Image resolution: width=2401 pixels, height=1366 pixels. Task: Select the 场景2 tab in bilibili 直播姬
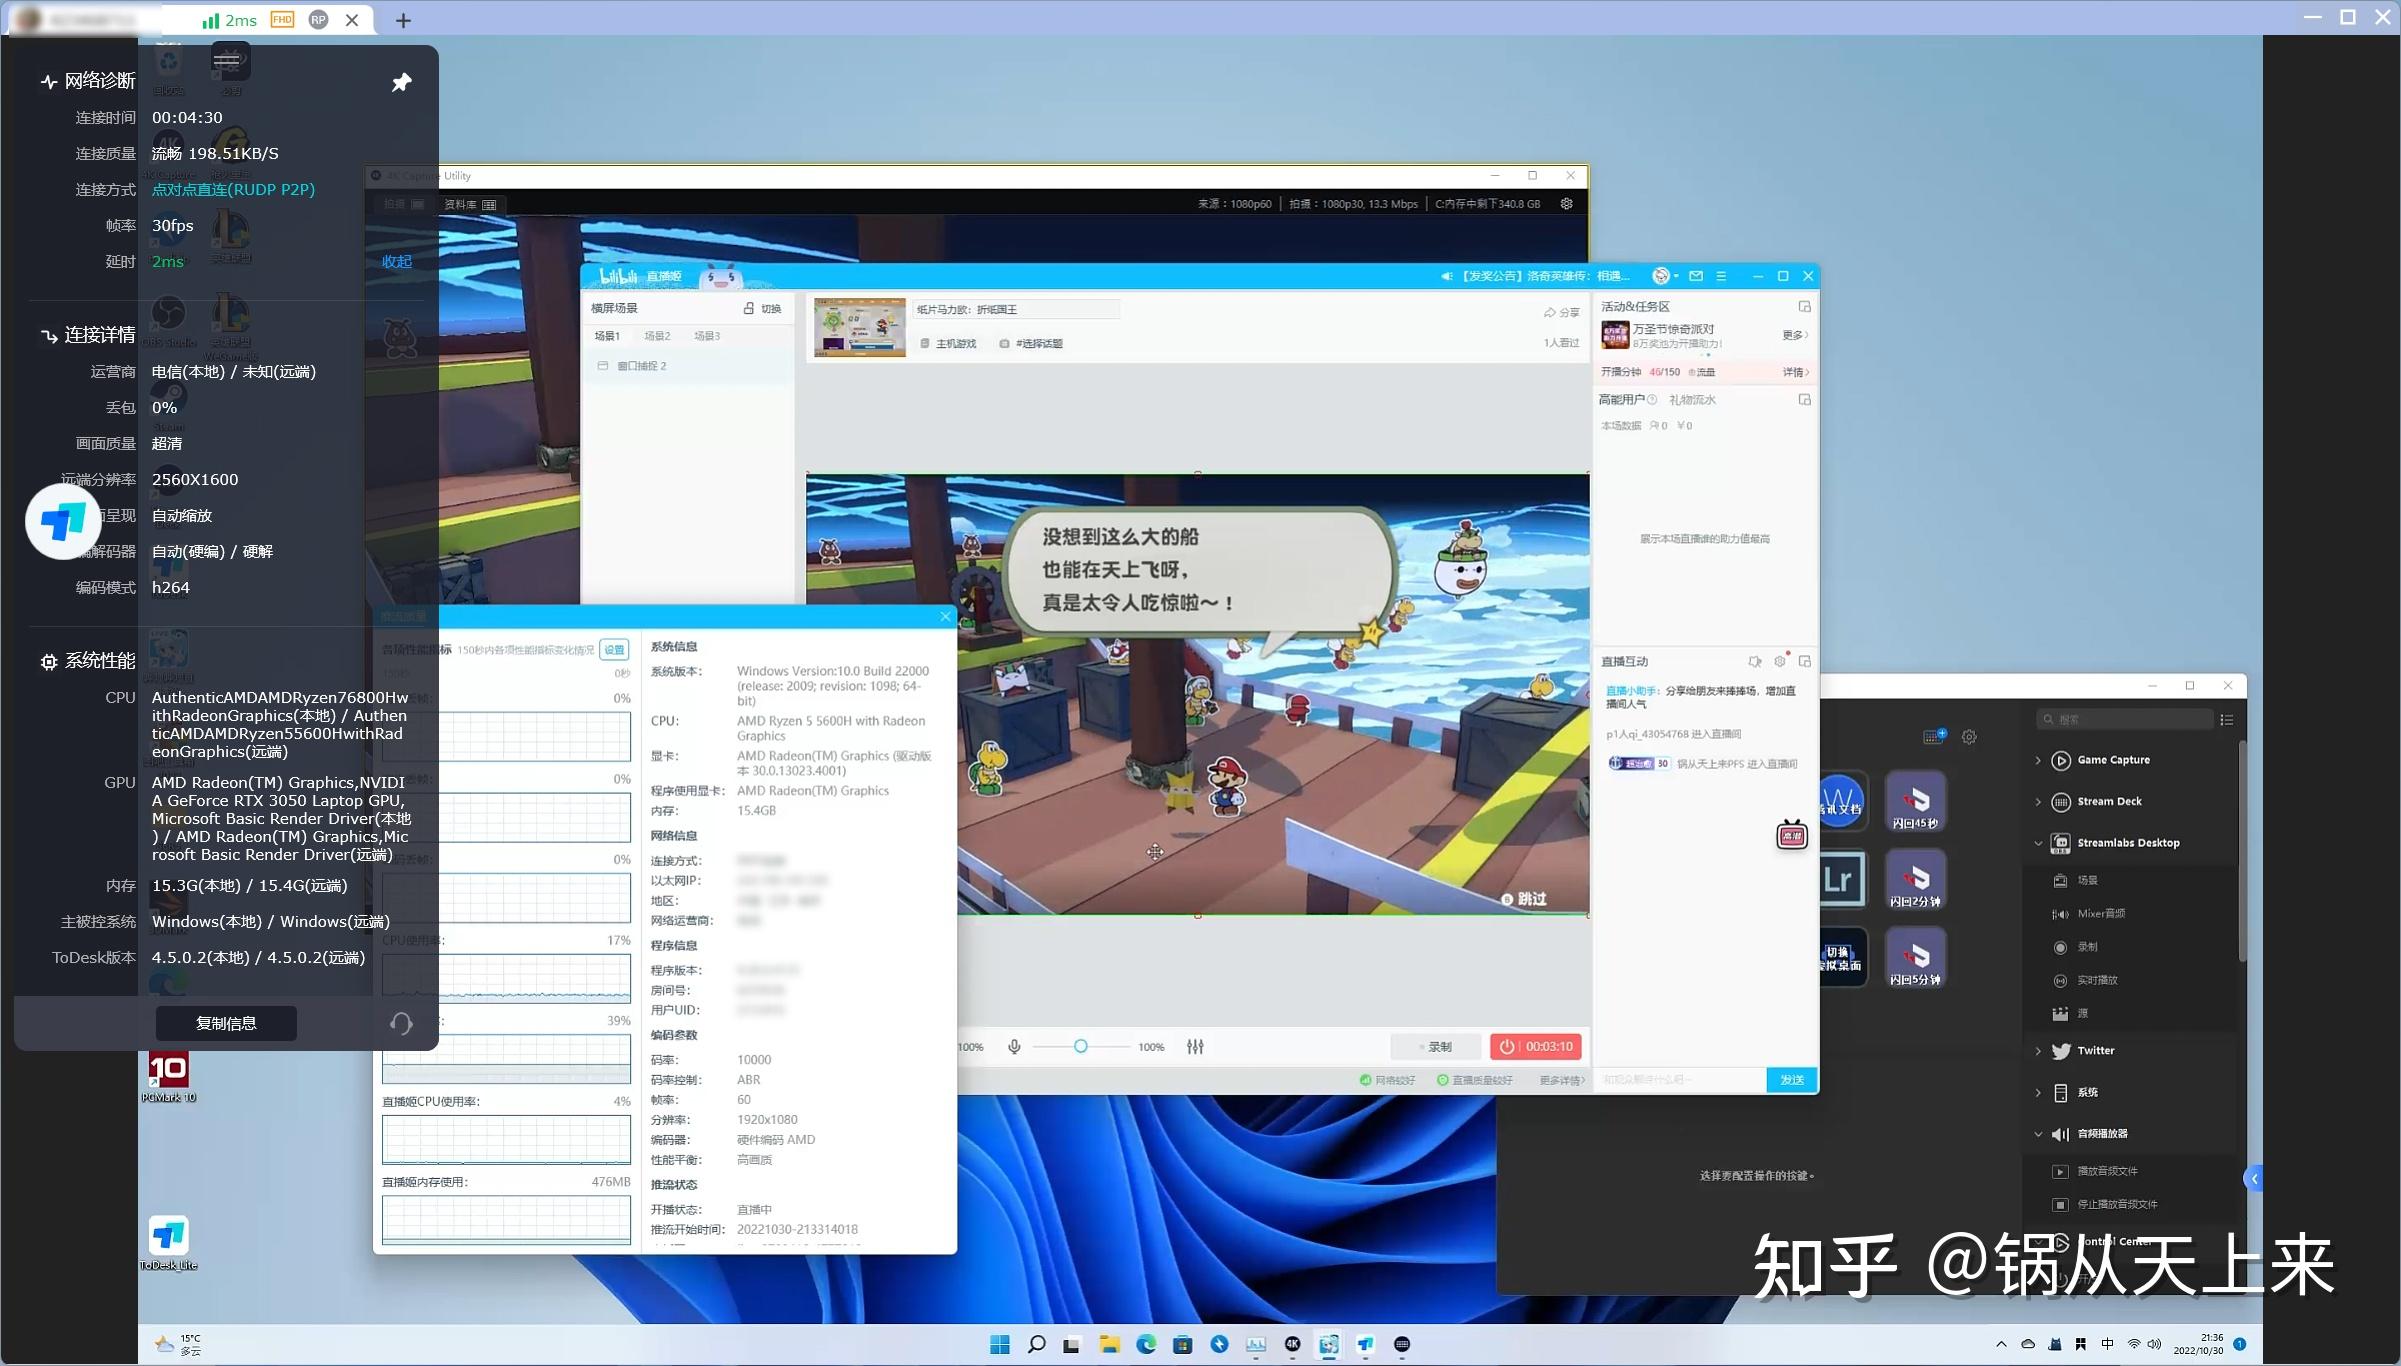(657, 336)
